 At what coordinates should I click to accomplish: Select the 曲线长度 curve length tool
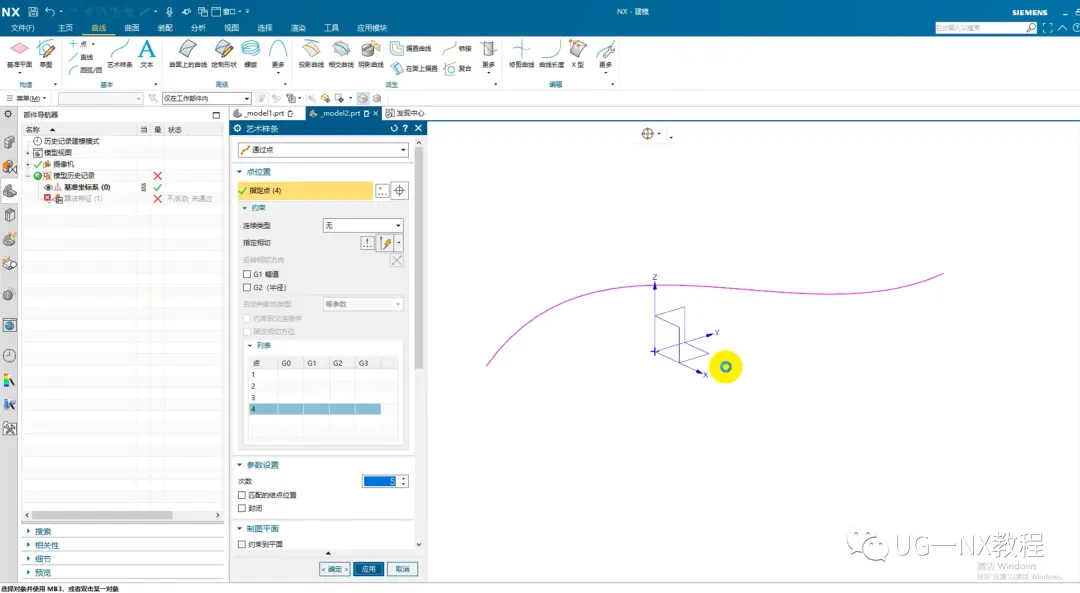point(551,54)
